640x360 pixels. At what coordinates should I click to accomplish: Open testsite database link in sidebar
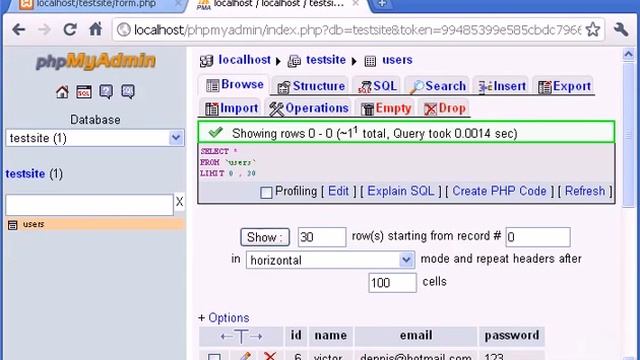point(25,174)
